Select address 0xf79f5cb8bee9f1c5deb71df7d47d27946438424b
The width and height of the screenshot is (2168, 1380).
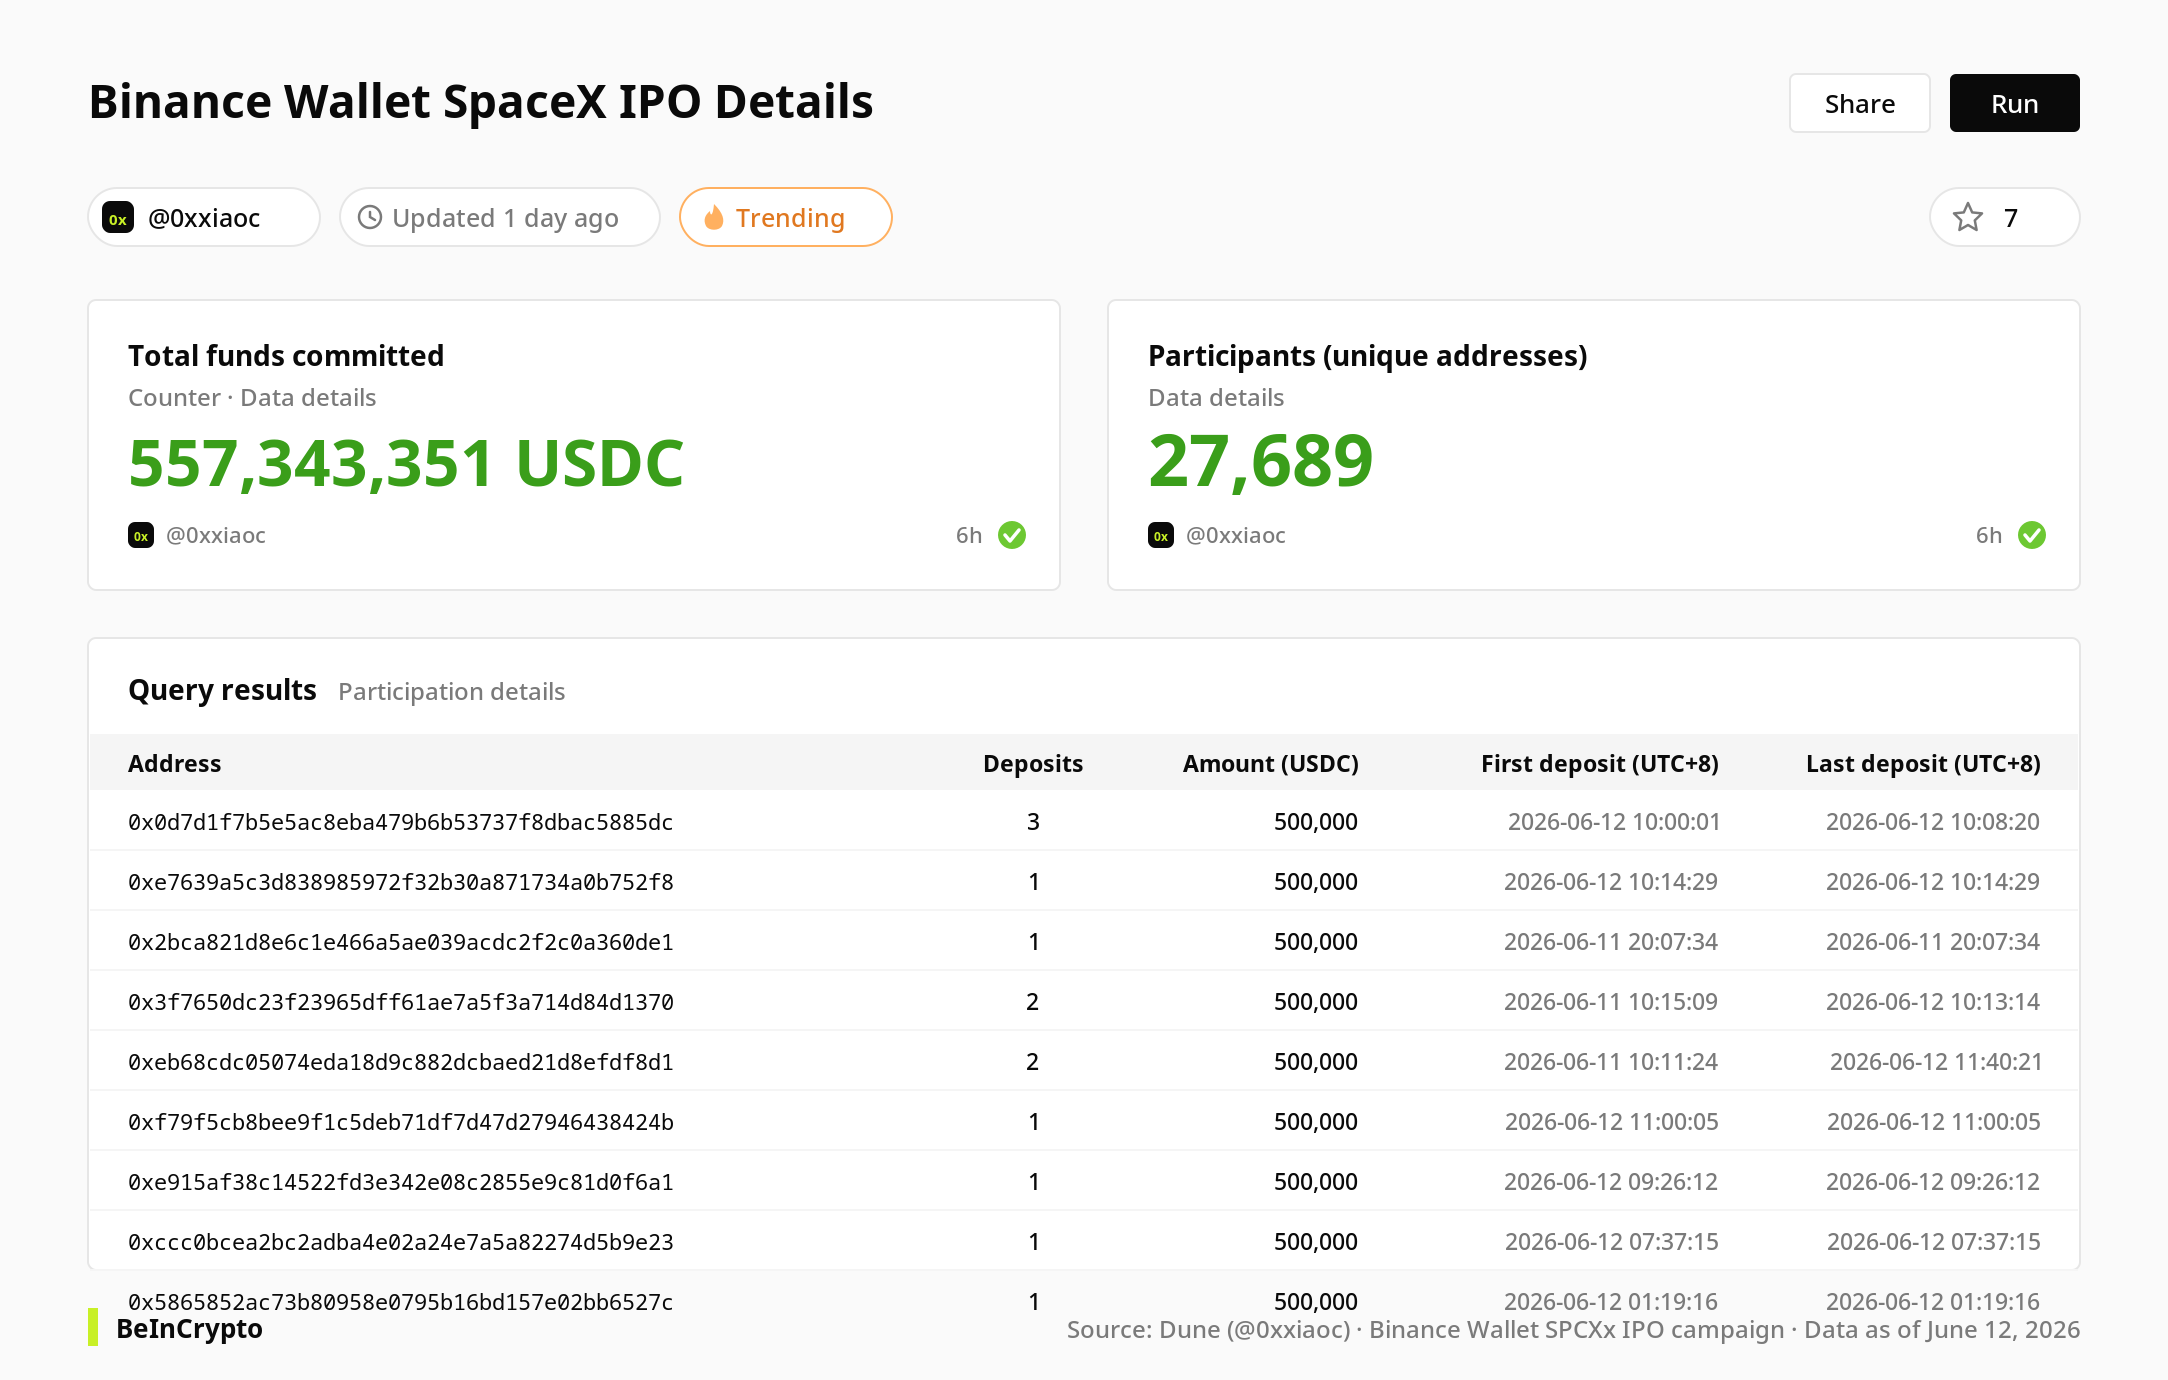point(401,1122)
